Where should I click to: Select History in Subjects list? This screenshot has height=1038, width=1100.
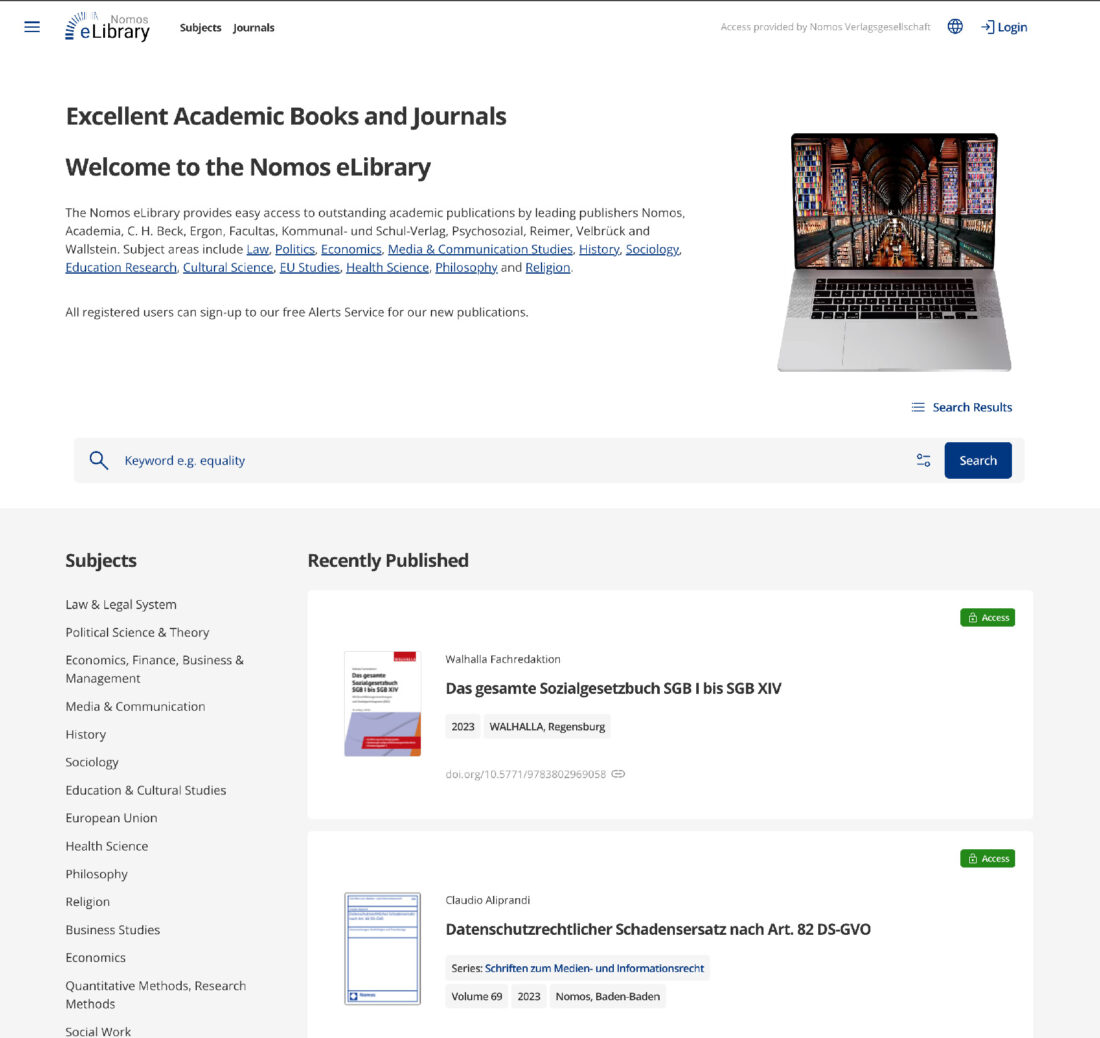click(86, 734)
